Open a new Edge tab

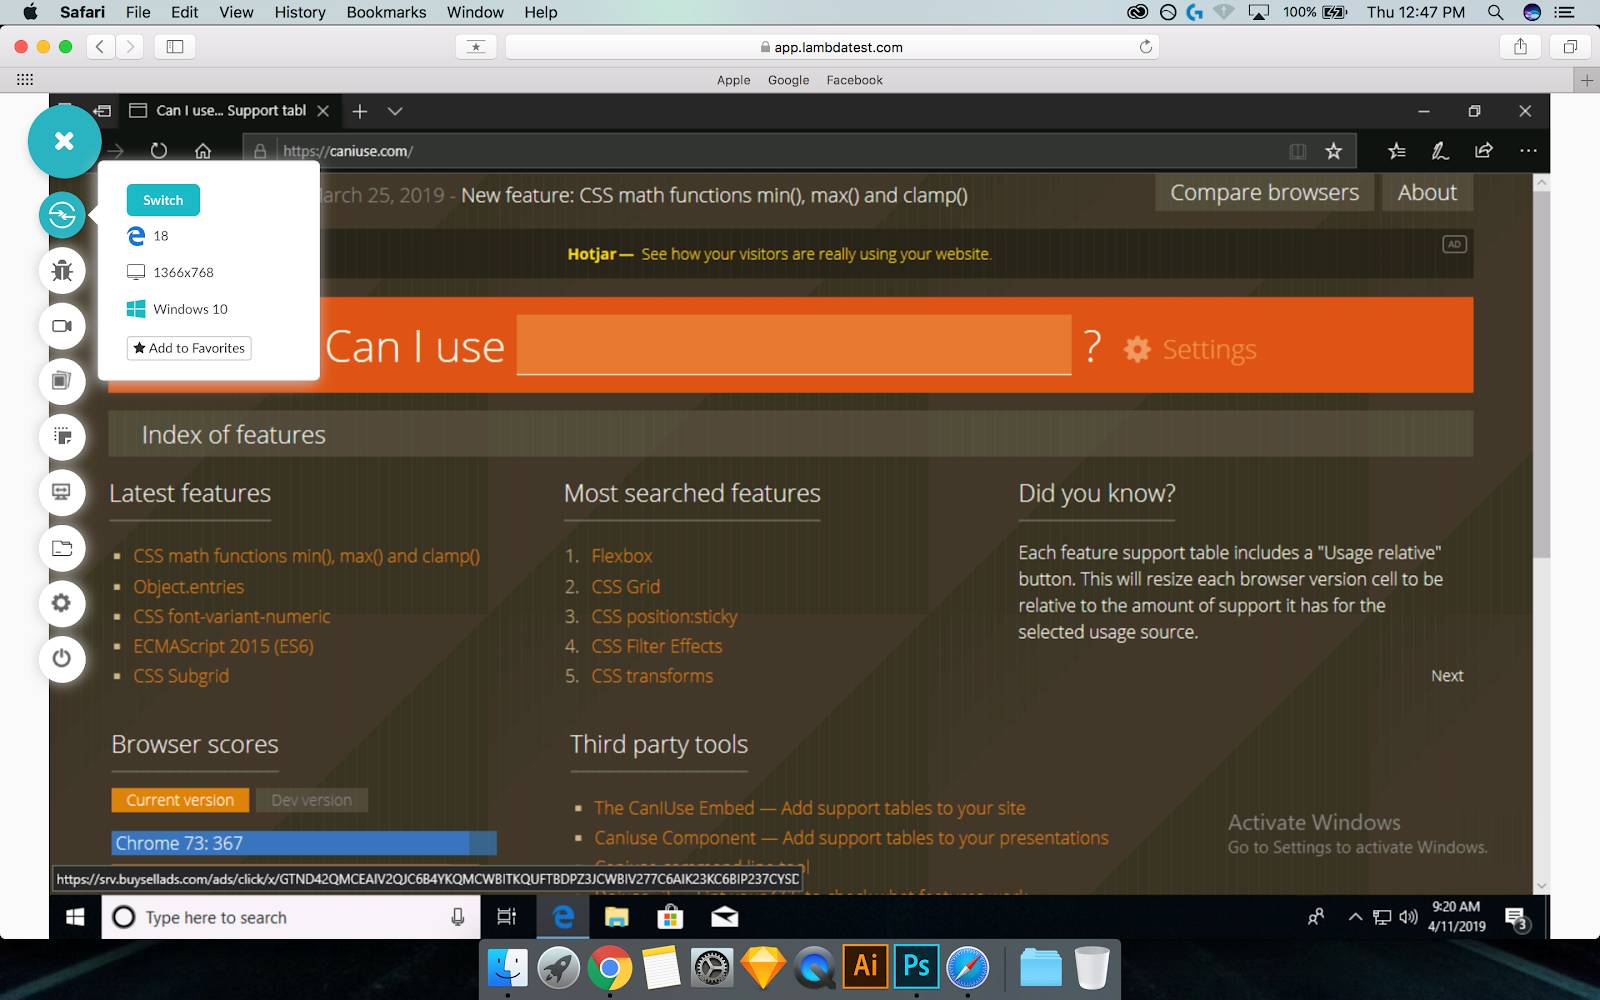(360, 111)
